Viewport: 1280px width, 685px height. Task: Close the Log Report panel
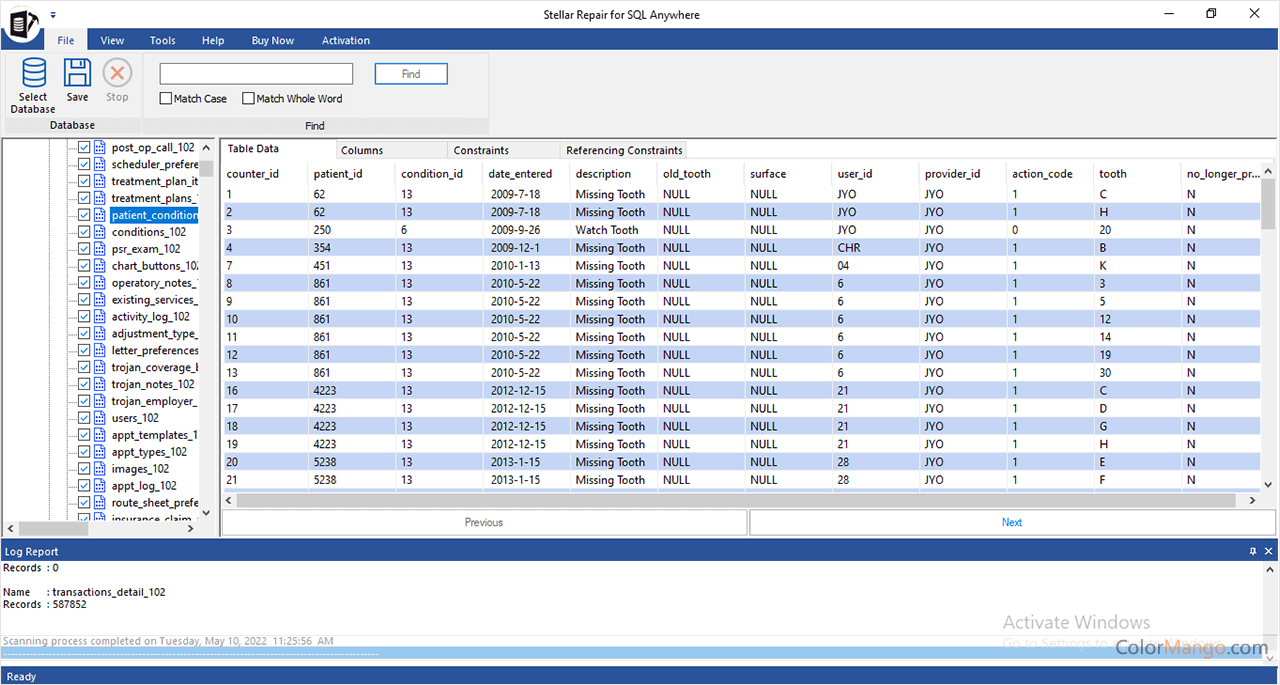click(x=1268, y=551)
